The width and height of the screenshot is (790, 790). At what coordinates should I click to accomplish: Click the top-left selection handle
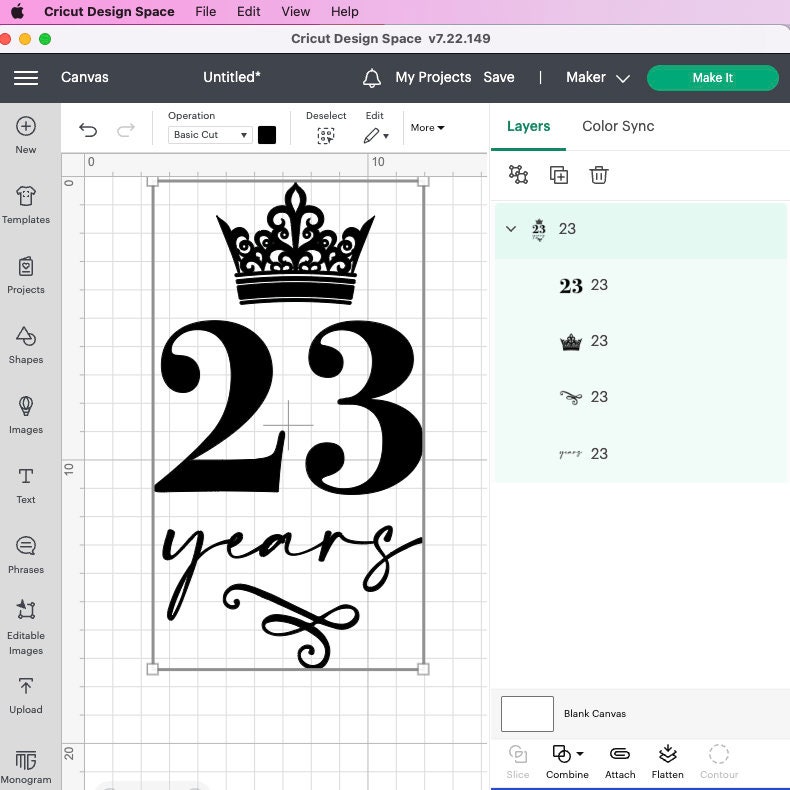153,181
